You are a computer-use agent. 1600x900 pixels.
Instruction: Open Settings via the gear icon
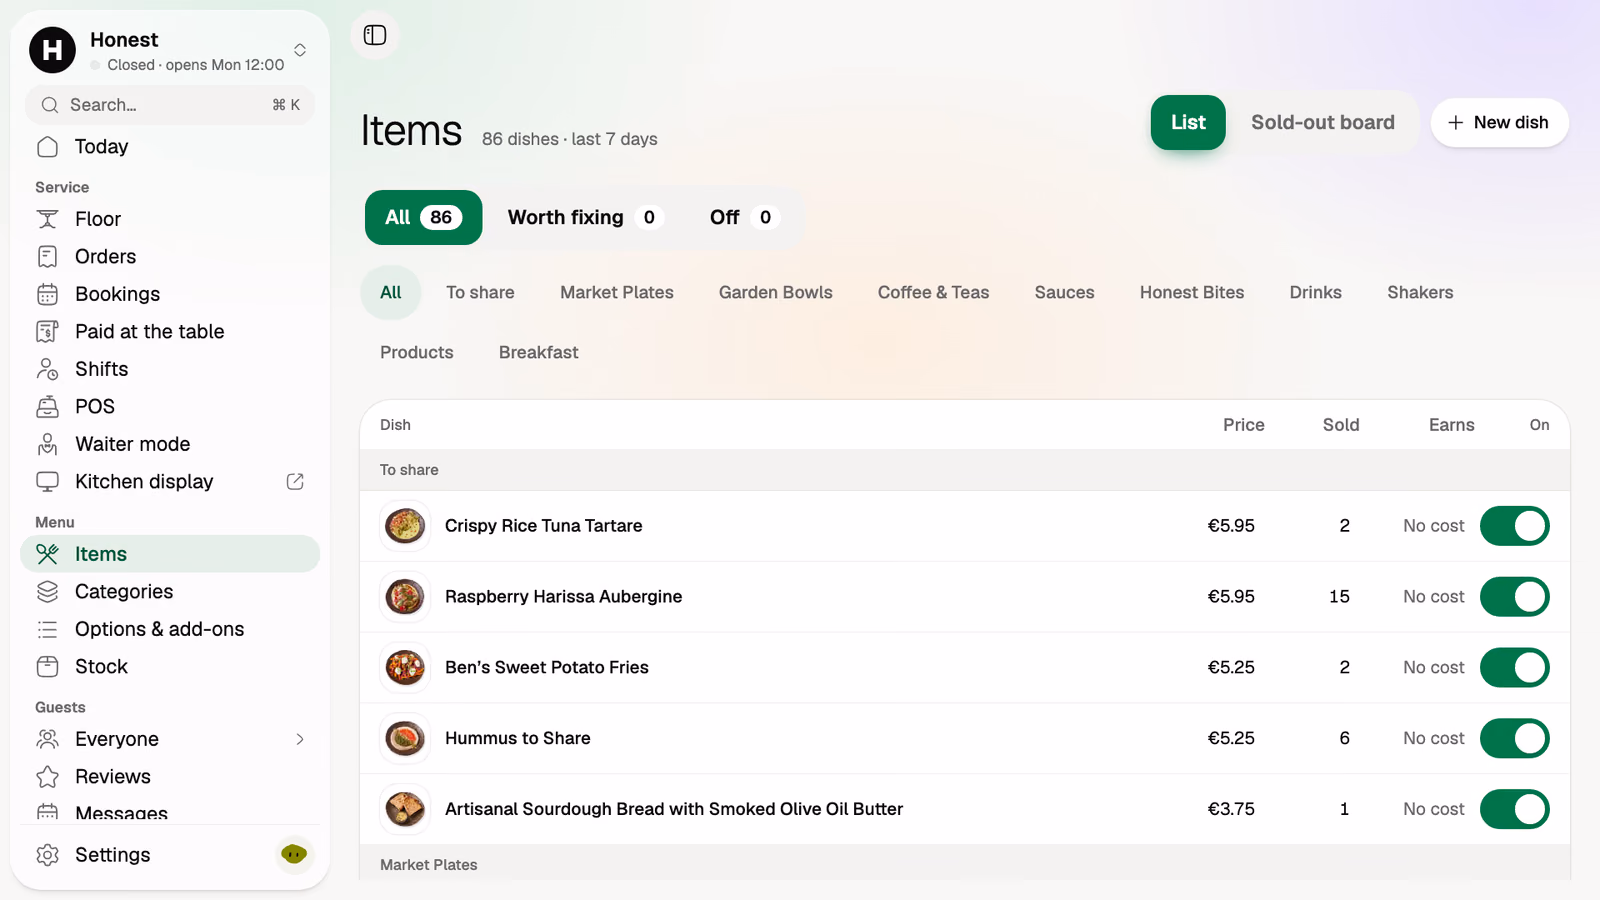[x=47, y=855]
